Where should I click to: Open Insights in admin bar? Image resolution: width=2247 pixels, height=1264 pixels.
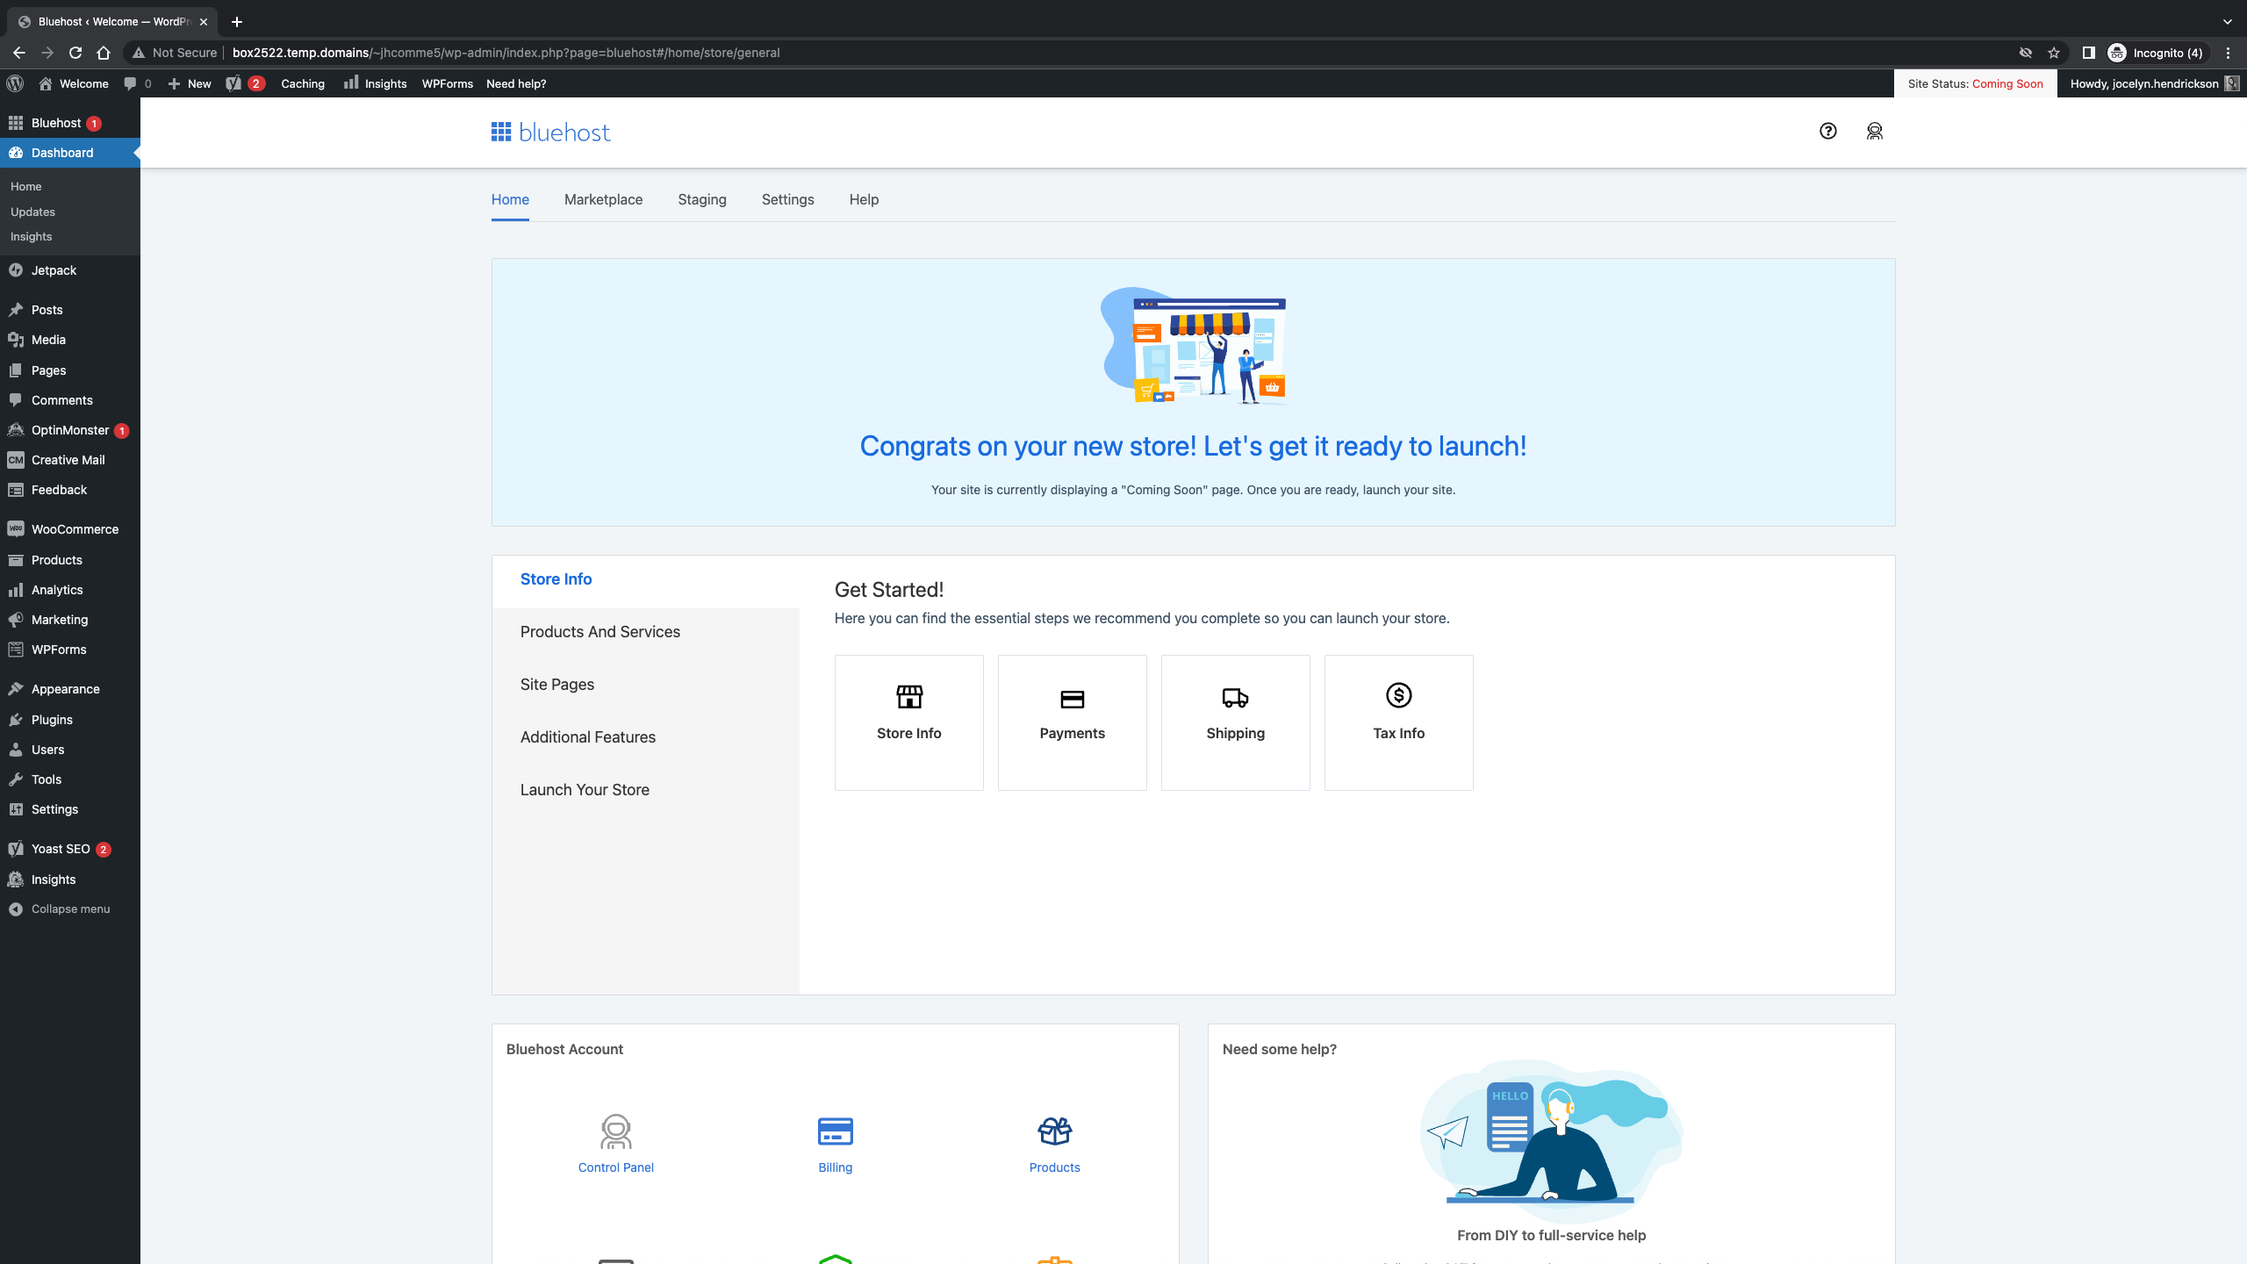[375, 83]
